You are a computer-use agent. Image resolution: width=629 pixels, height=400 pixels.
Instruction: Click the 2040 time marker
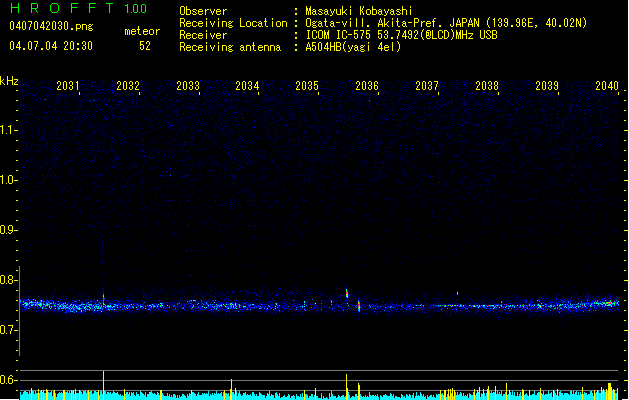click(x=607, y=86)
